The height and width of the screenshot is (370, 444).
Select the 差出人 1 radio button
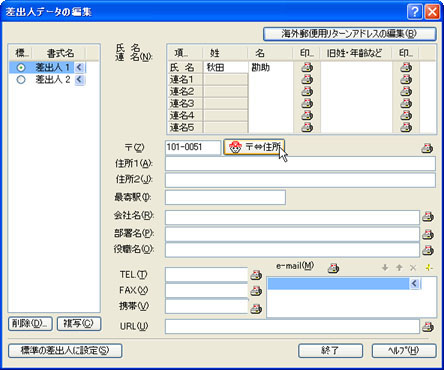click(x=21, y=68)
